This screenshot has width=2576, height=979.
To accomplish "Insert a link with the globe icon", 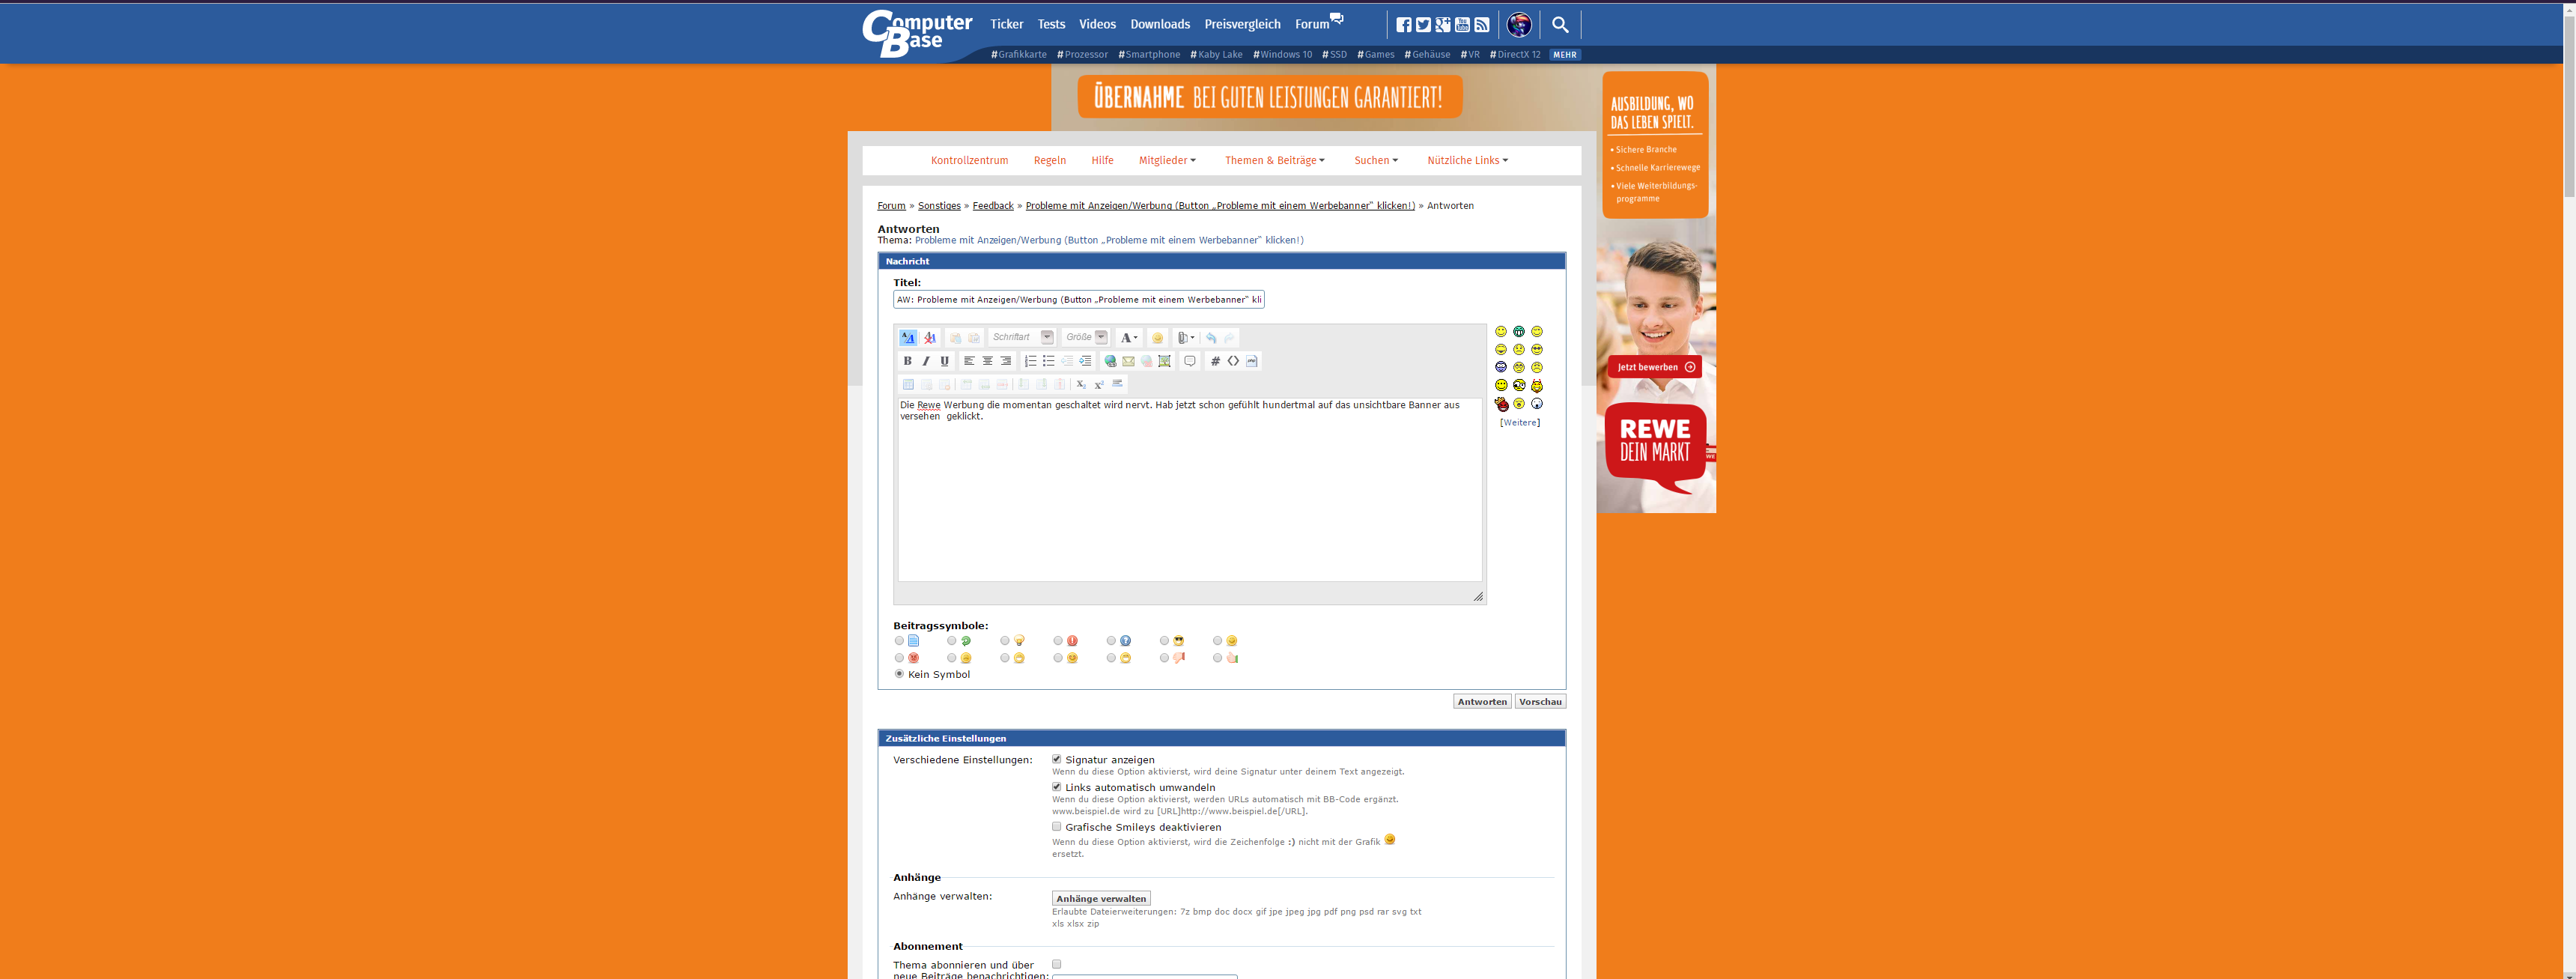I will 1110,361.
